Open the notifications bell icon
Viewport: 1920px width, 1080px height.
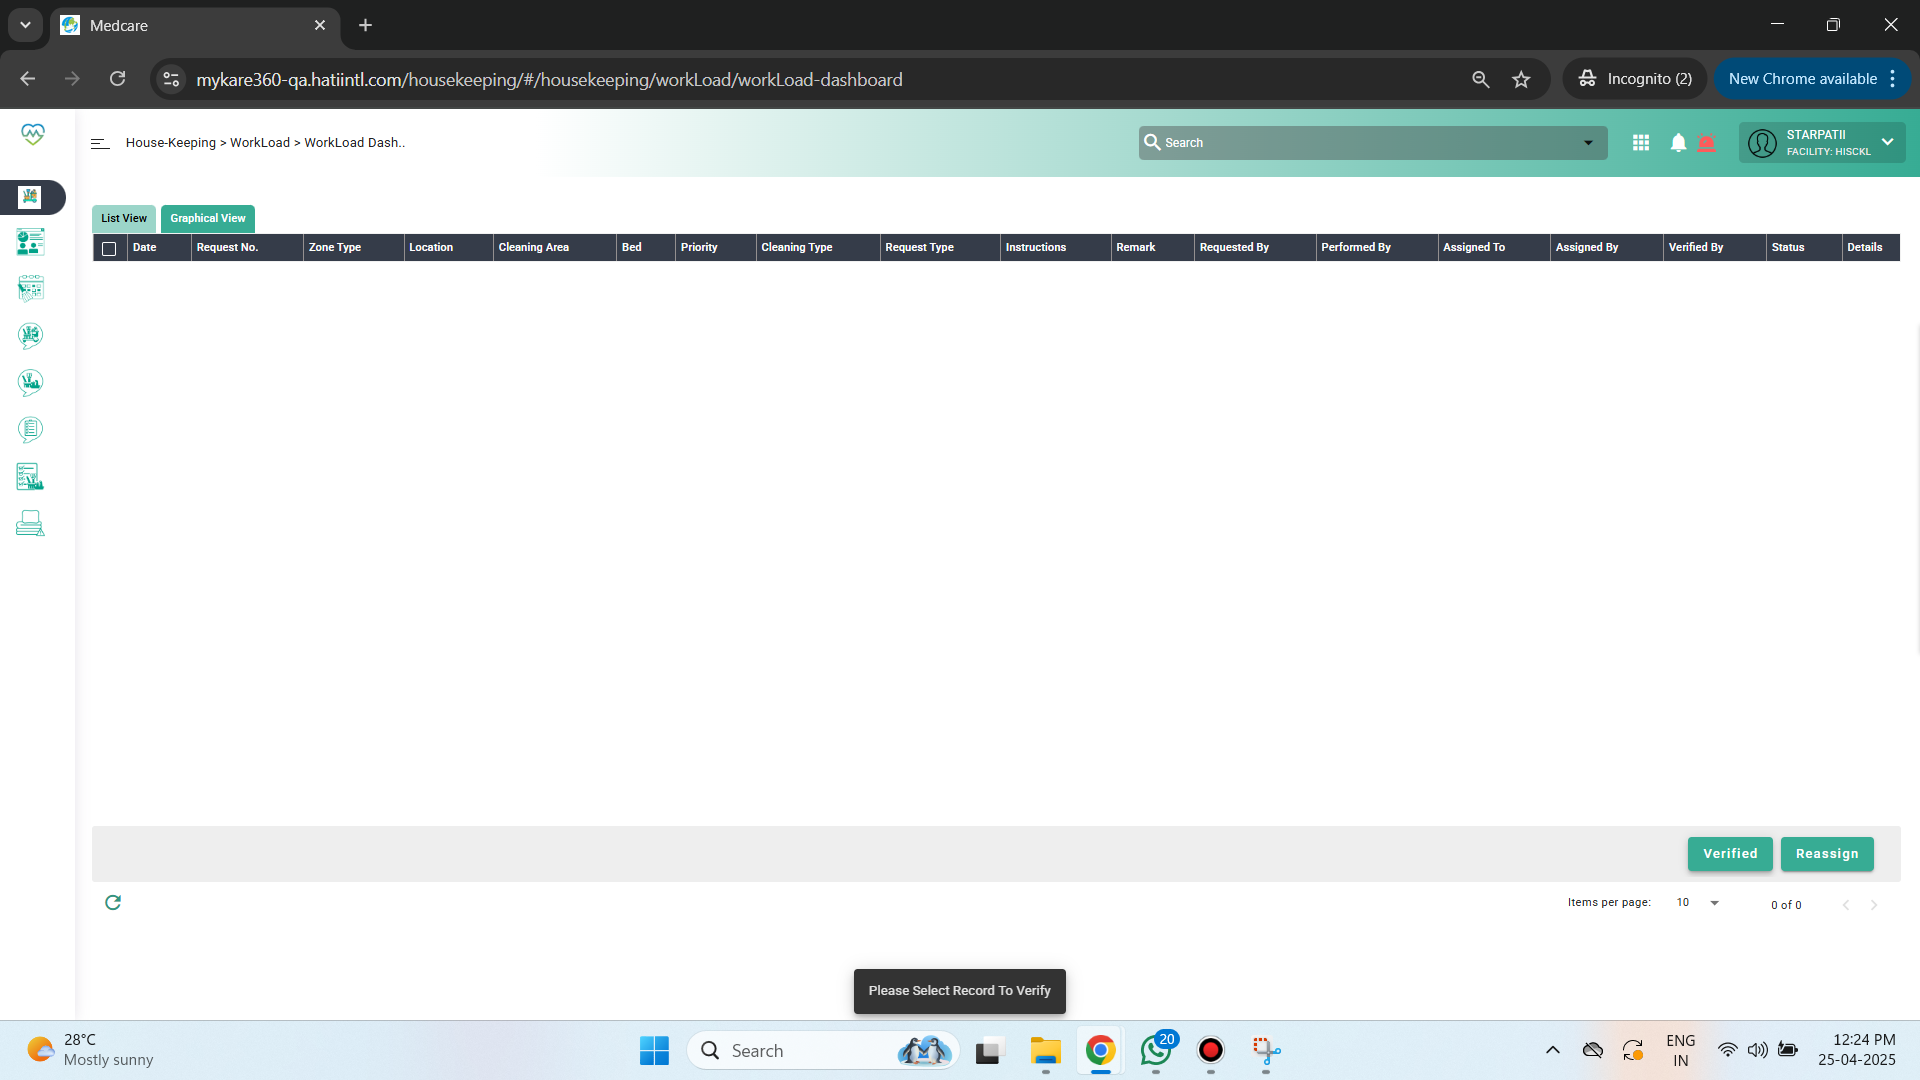click(1678, 143)
